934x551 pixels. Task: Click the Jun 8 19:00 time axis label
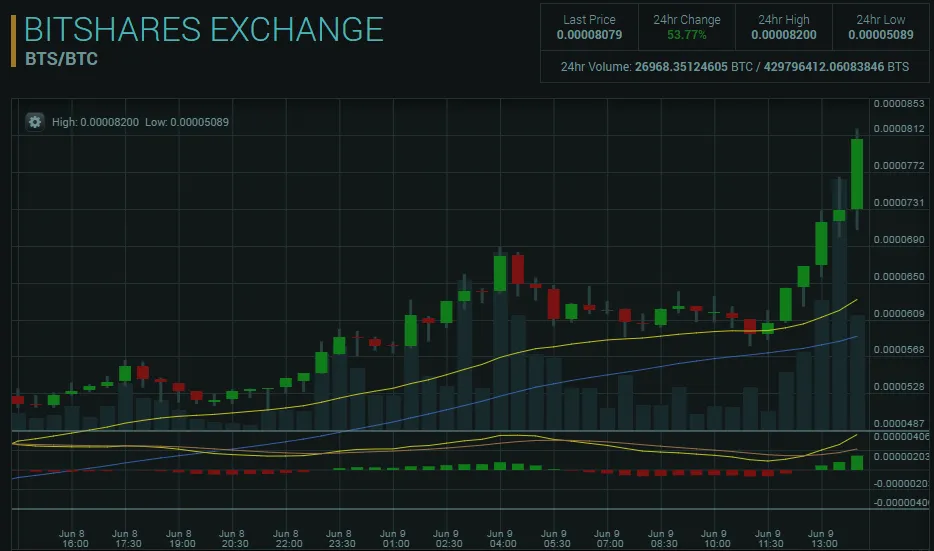pyautogui.click(x=180, y=538)
